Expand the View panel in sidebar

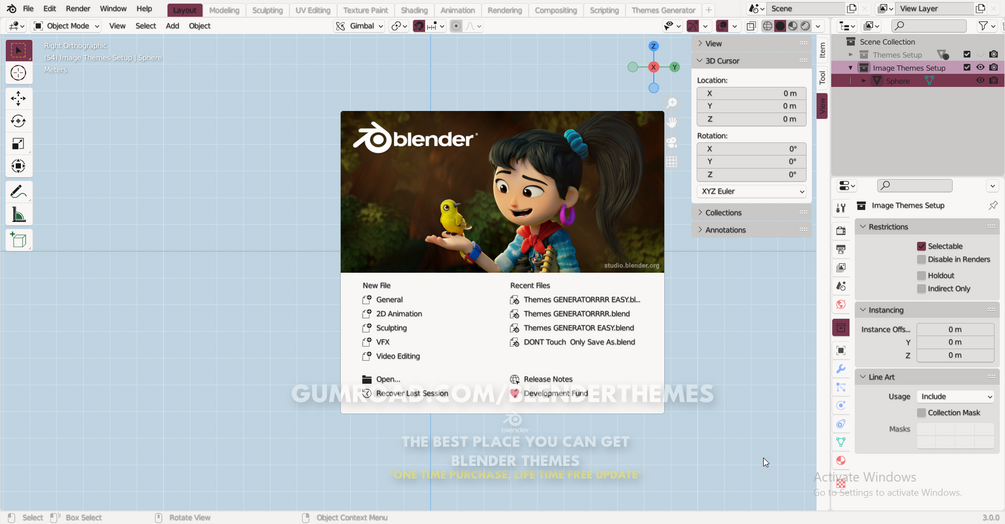(x=751, y=44)
